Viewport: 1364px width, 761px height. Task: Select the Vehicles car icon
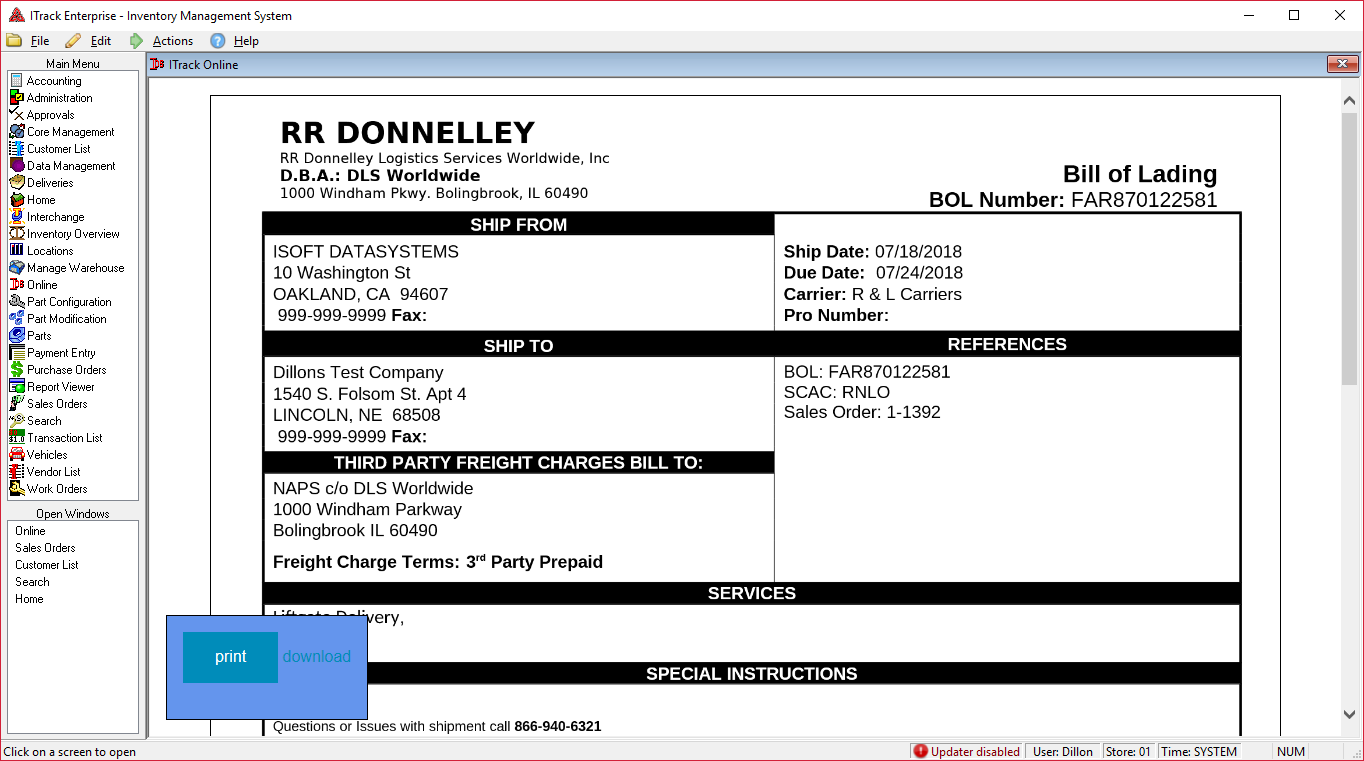(x=16, y=455)
